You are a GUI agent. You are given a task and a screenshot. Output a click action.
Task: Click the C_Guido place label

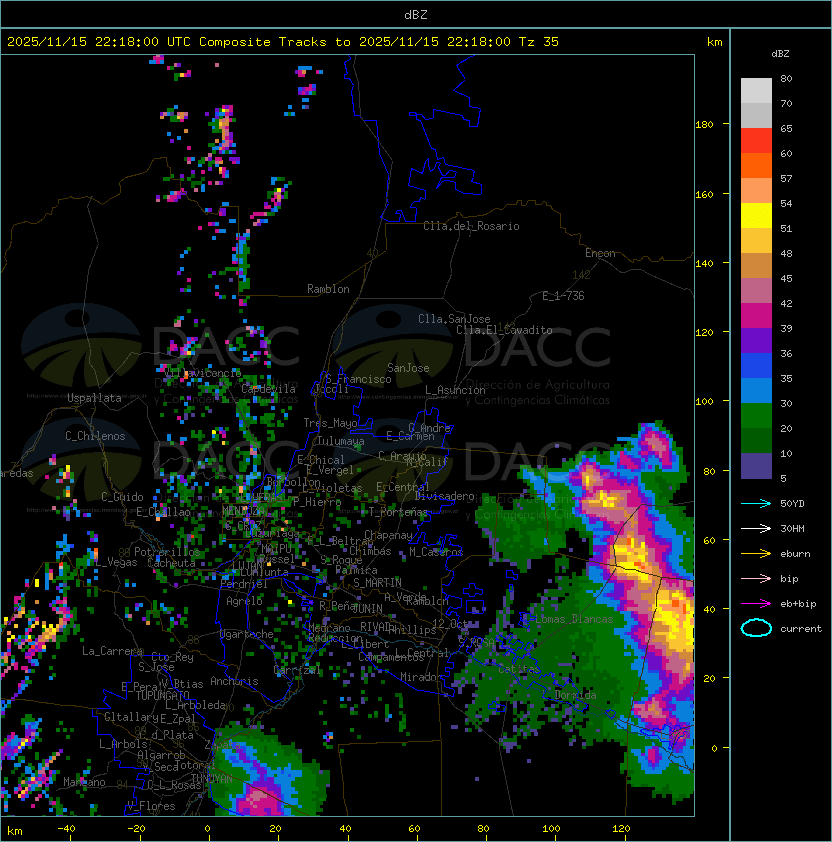pos(122,497)
